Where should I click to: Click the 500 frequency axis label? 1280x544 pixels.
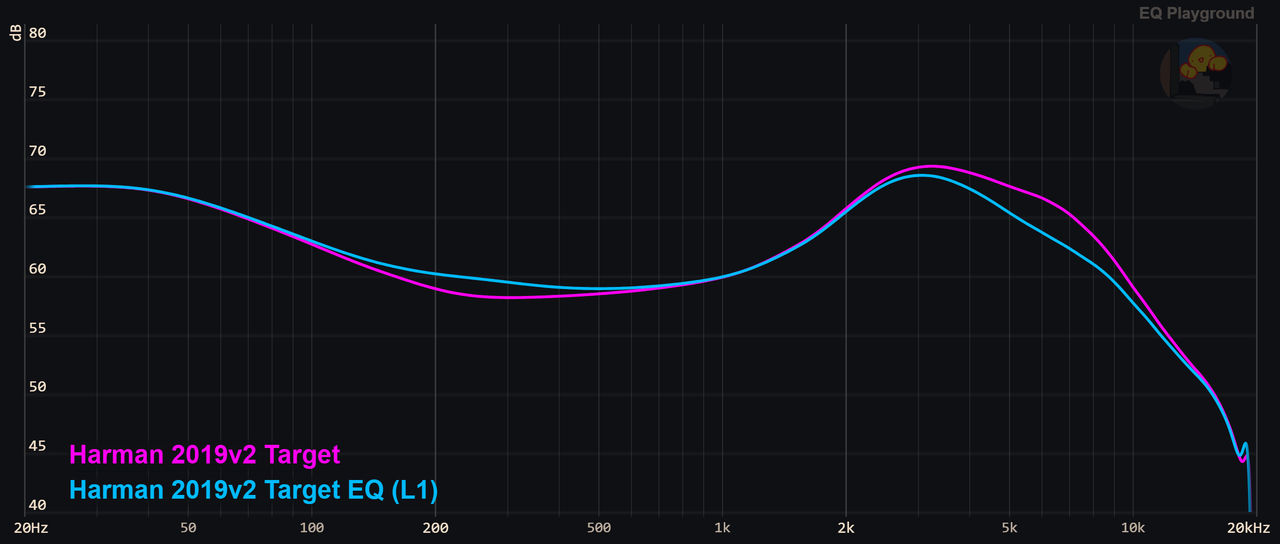599,528
